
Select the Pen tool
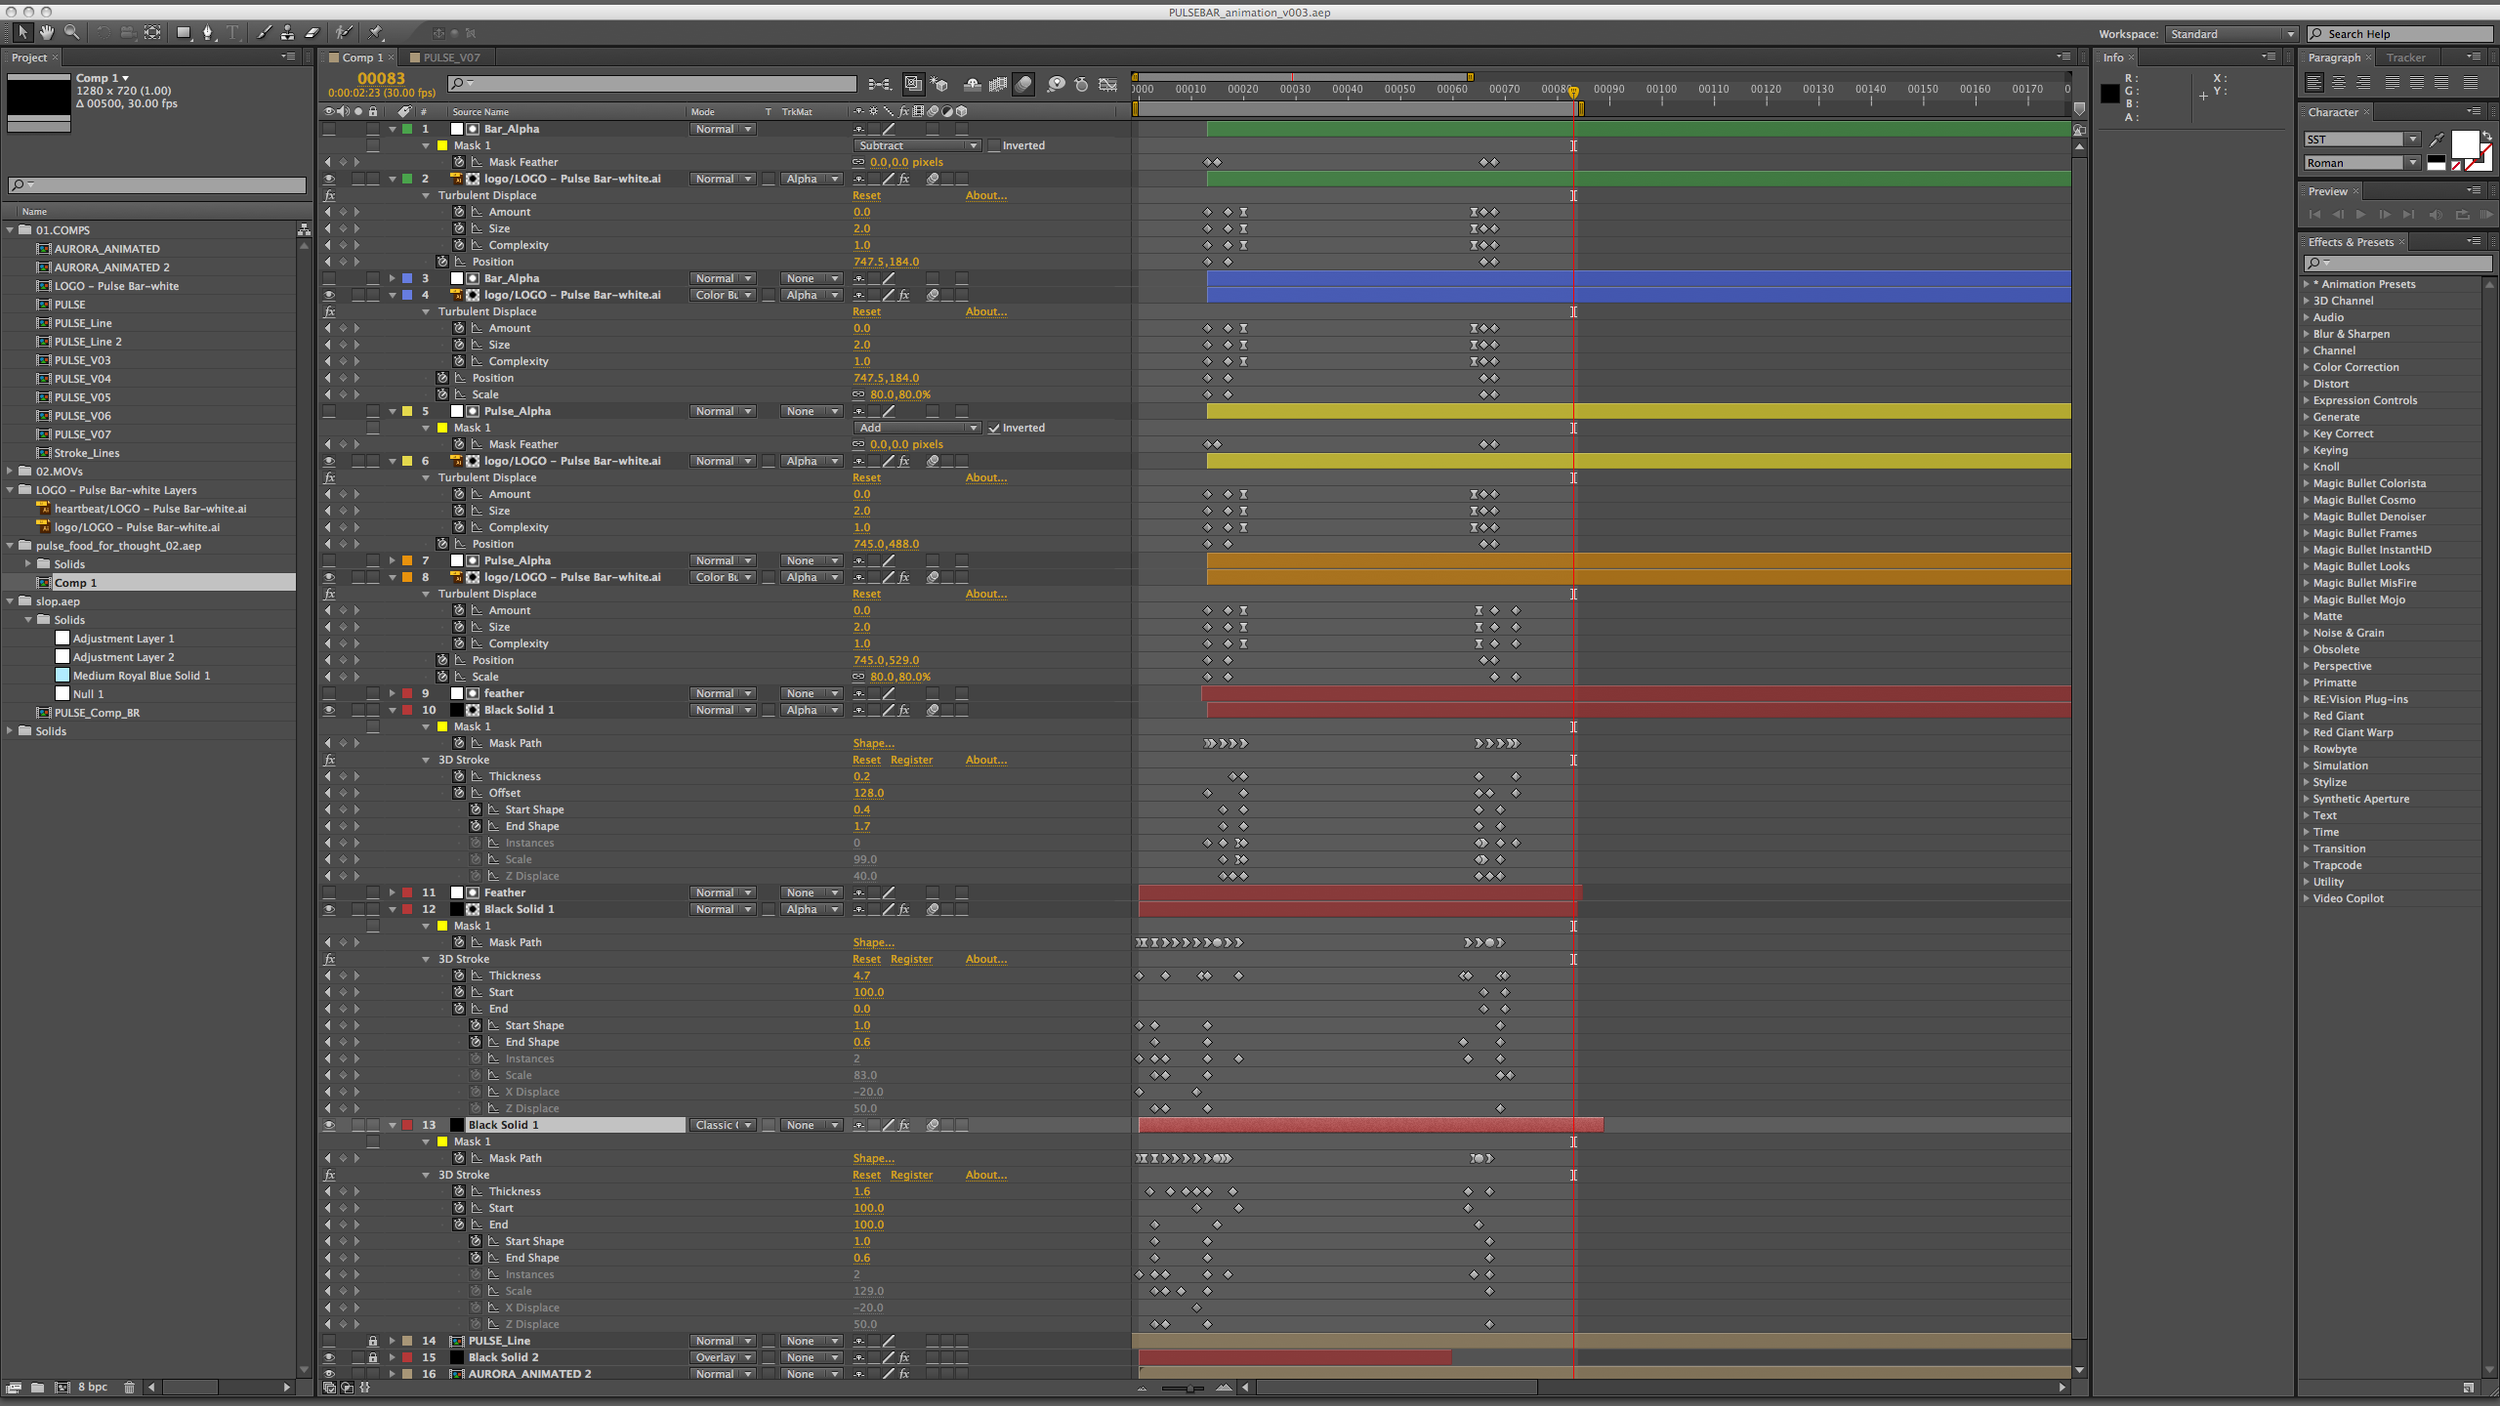click(208, 33)
